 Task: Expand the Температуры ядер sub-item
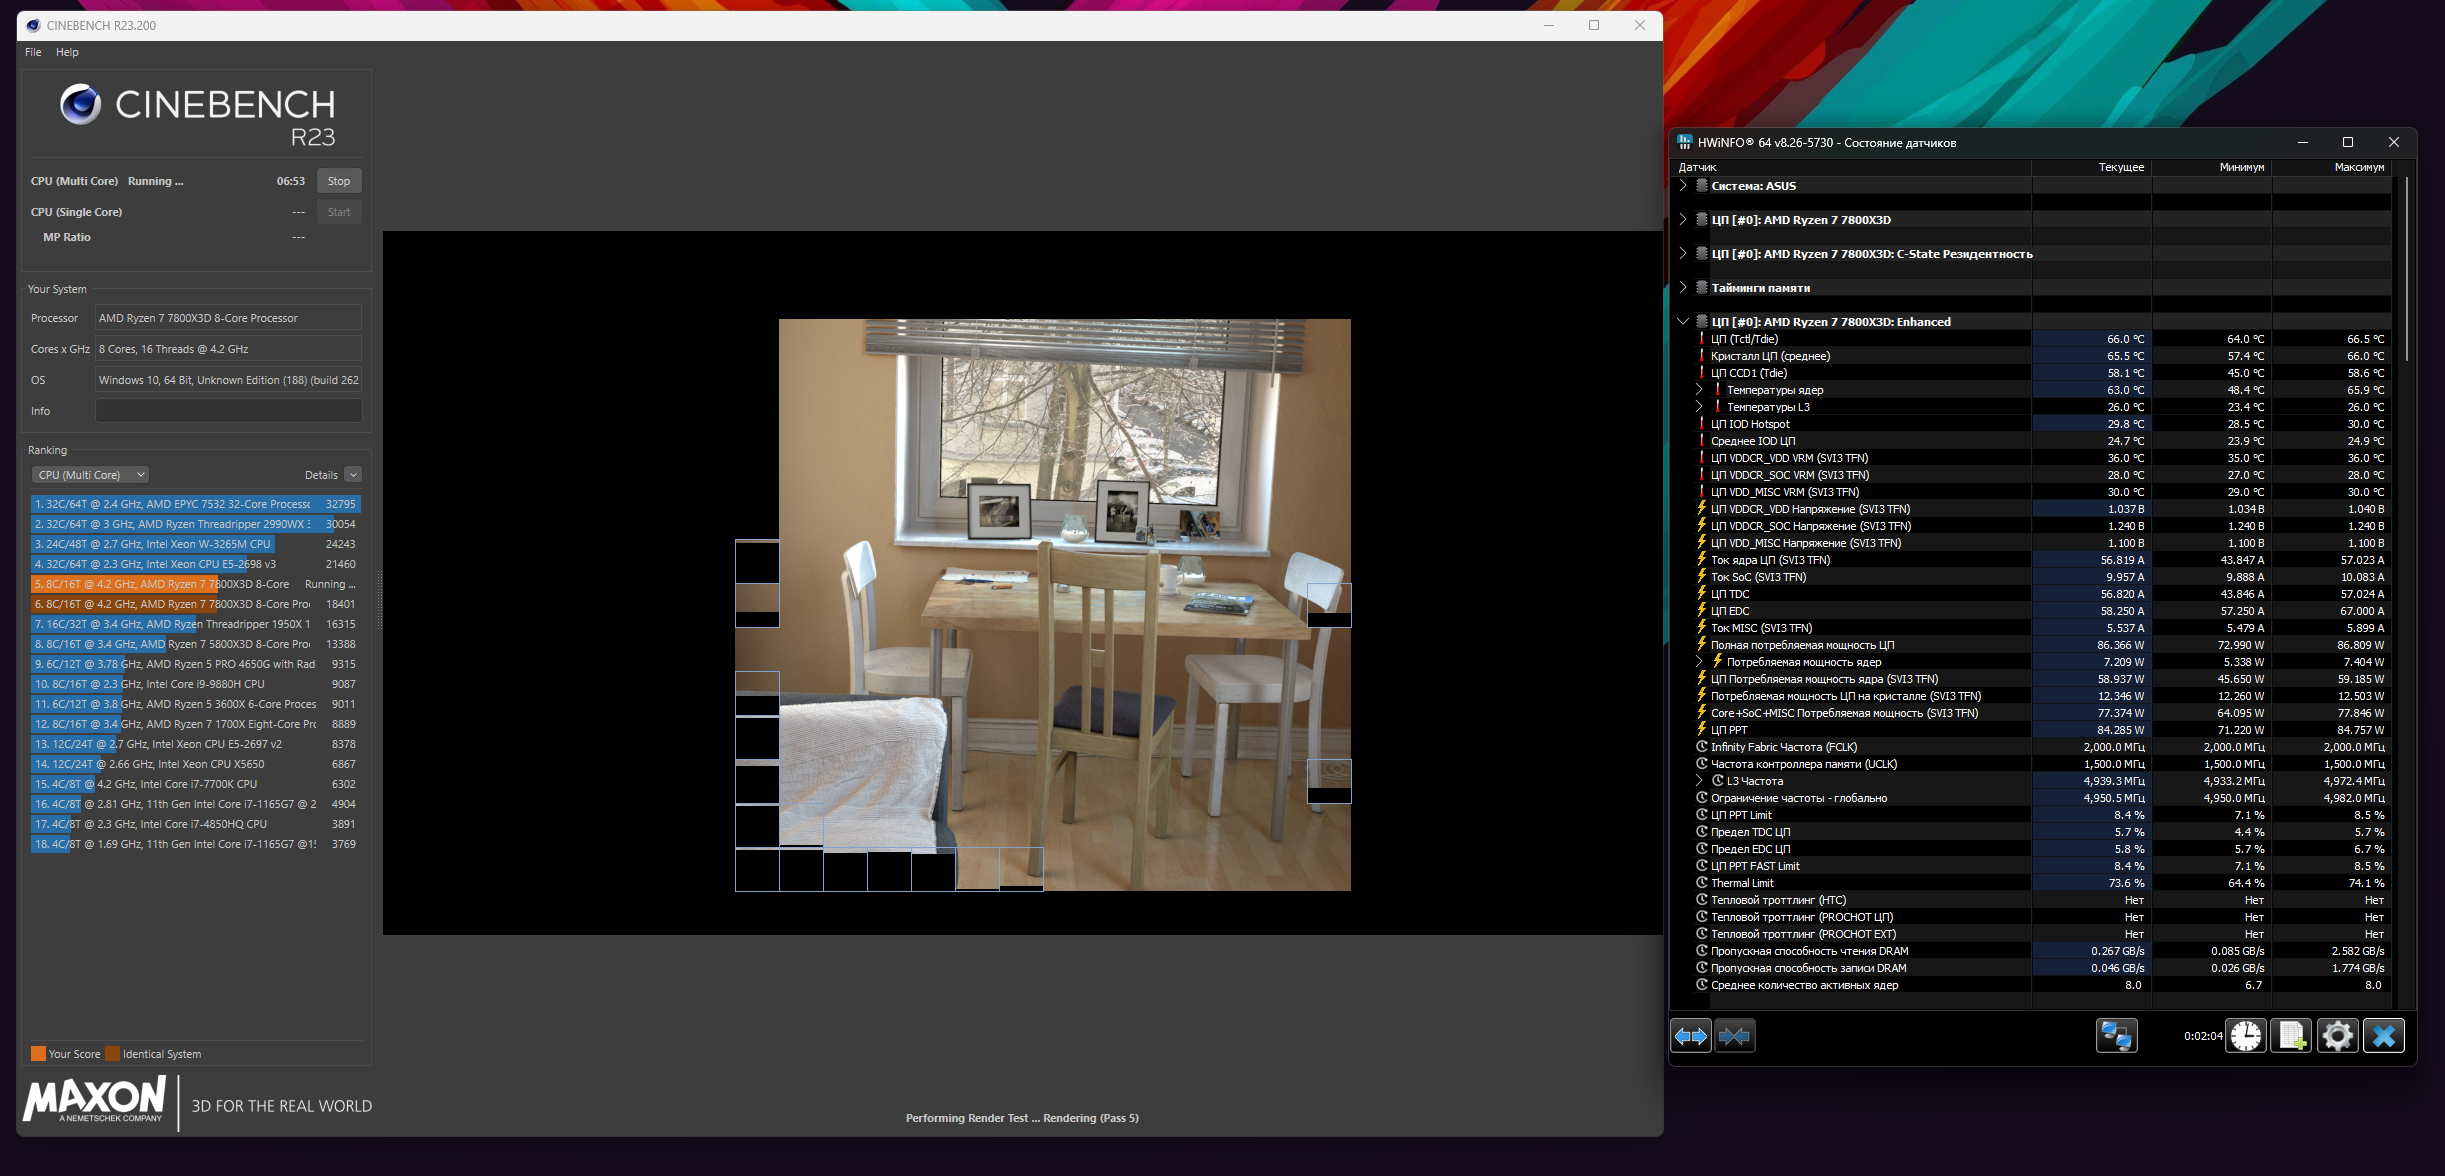pos(1699,390)
